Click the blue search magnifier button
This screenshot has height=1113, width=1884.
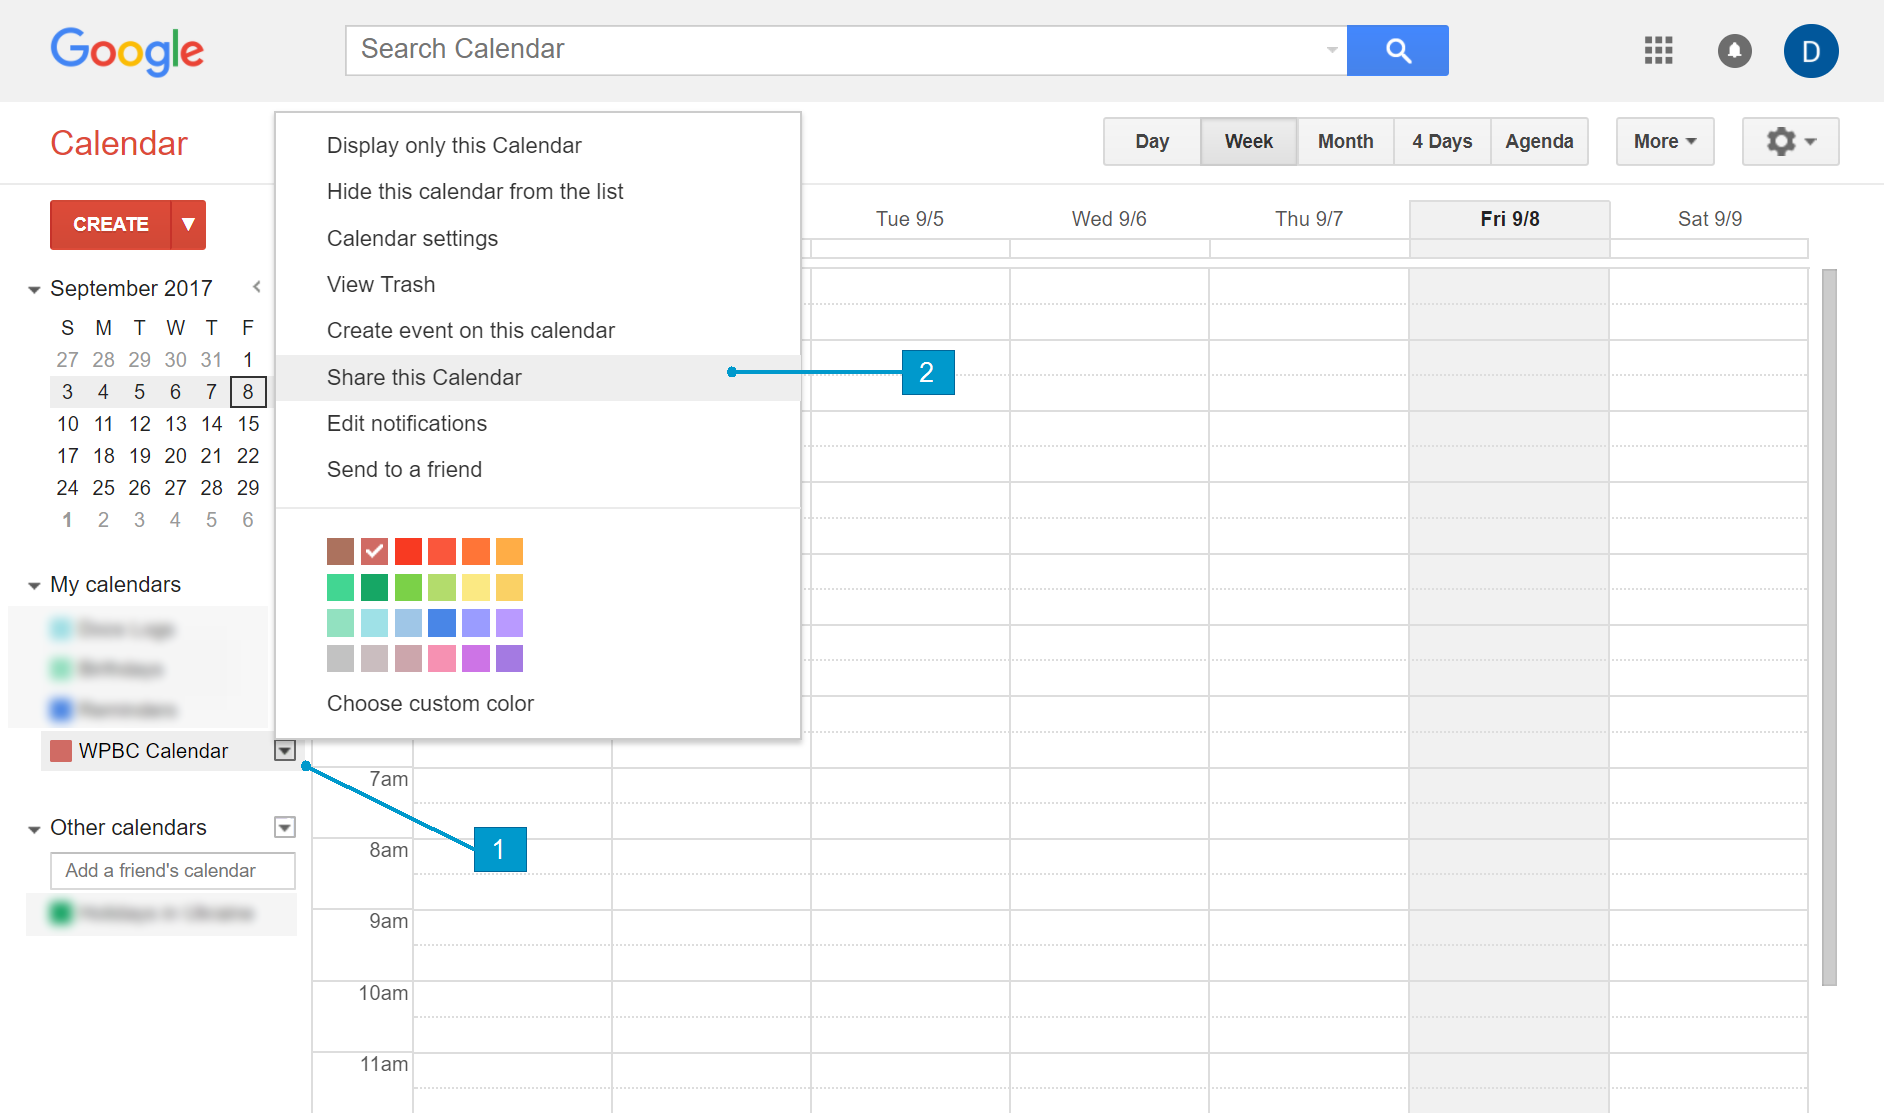pos(1397,50)
